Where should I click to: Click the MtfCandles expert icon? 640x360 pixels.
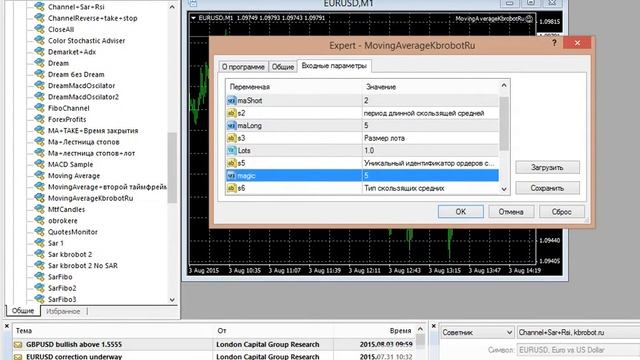click(x=39, y=209)
